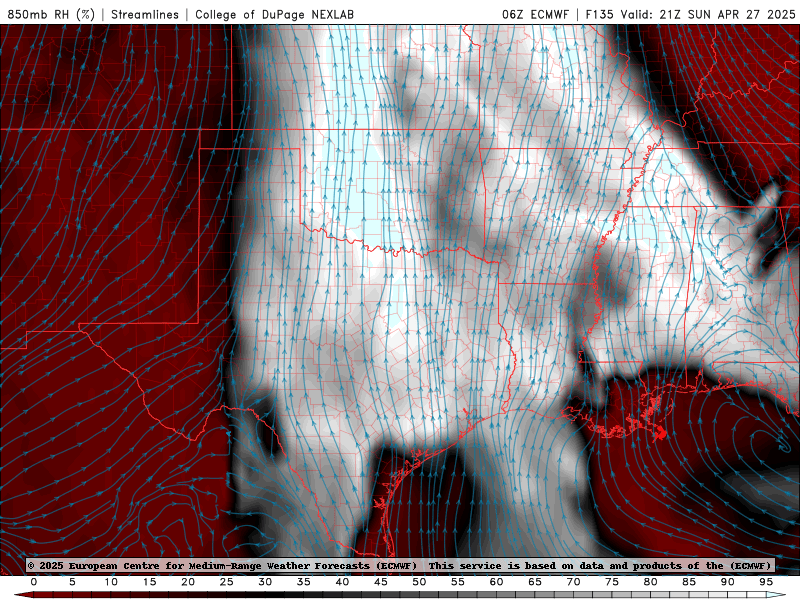This screenshot has height=600, width=800.
Task: Click the '30' value on the color scale
Action: [x=265, y=582]
